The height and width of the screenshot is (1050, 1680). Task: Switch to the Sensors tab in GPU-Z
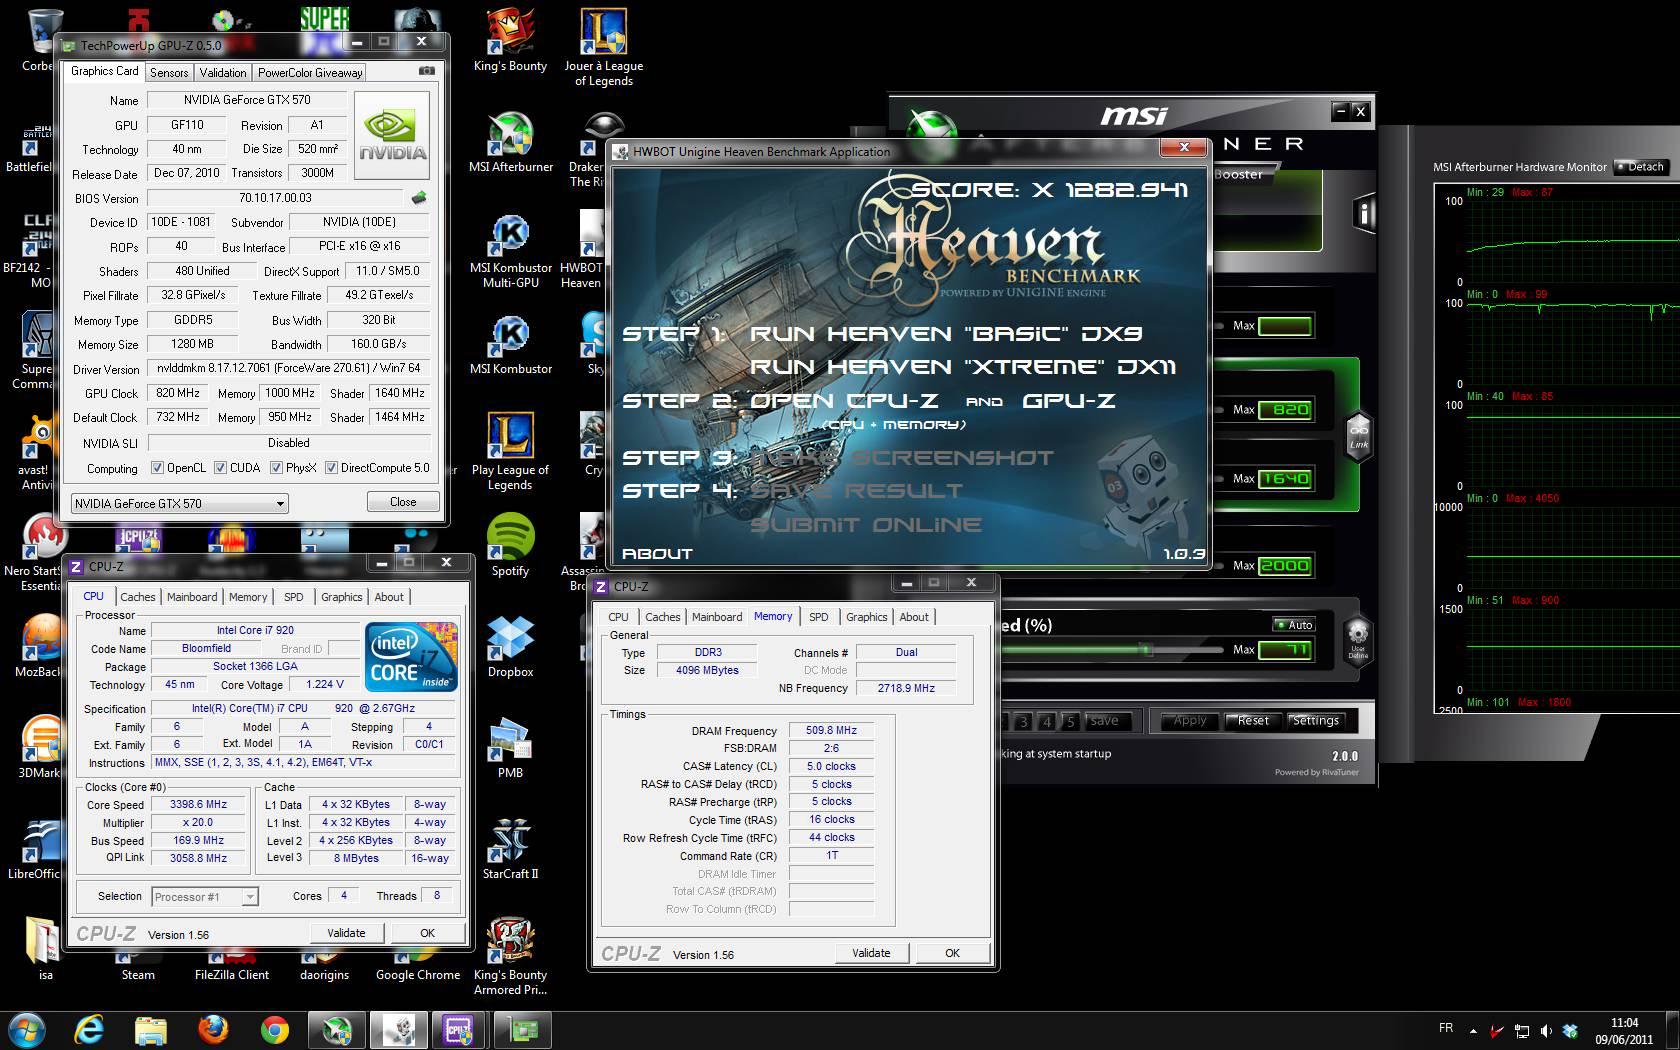pyautogui.click(x=169, y=72)
